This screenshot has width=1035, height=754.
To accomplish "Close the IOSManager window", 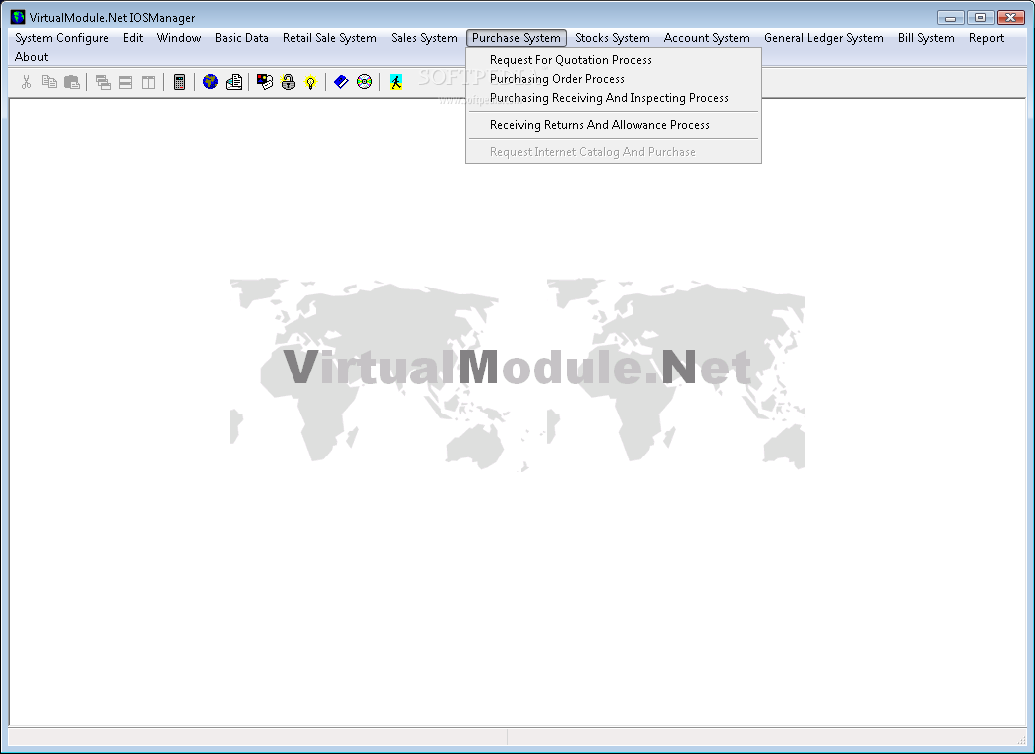I will (x=1010, y=18).
